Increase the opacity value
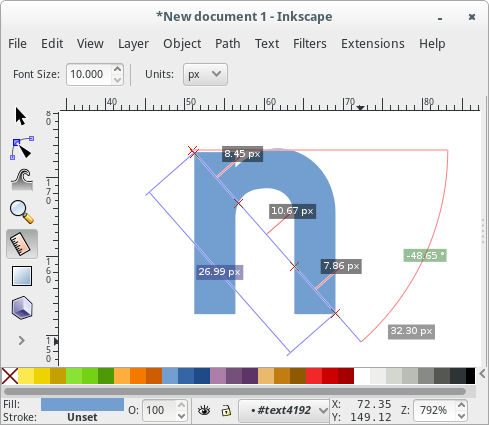489x425 pixels. [181, 405]
